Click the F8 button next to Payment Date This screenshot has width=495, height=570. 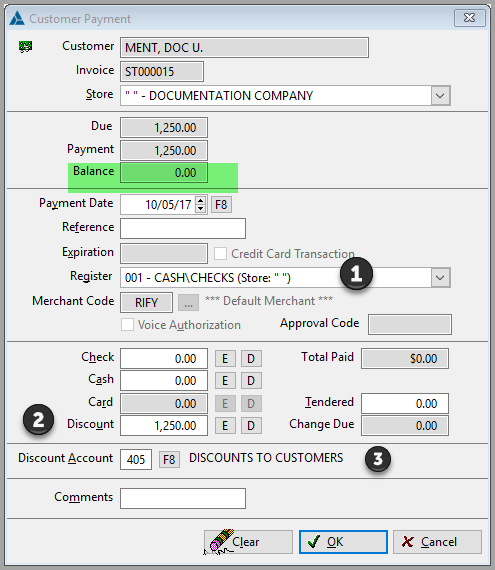tap(221, 205)
